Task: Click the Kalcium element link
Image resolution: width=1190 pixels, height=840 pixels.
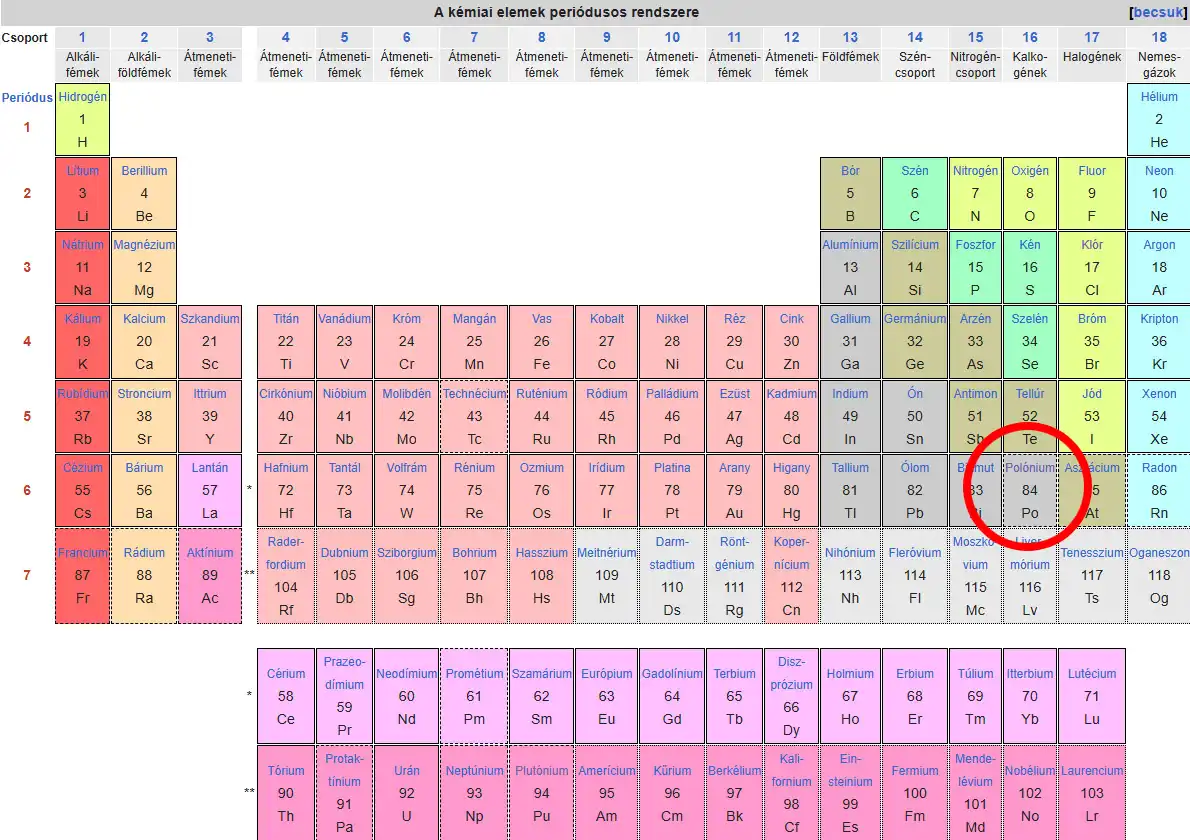Action: (x=144, y=319)
